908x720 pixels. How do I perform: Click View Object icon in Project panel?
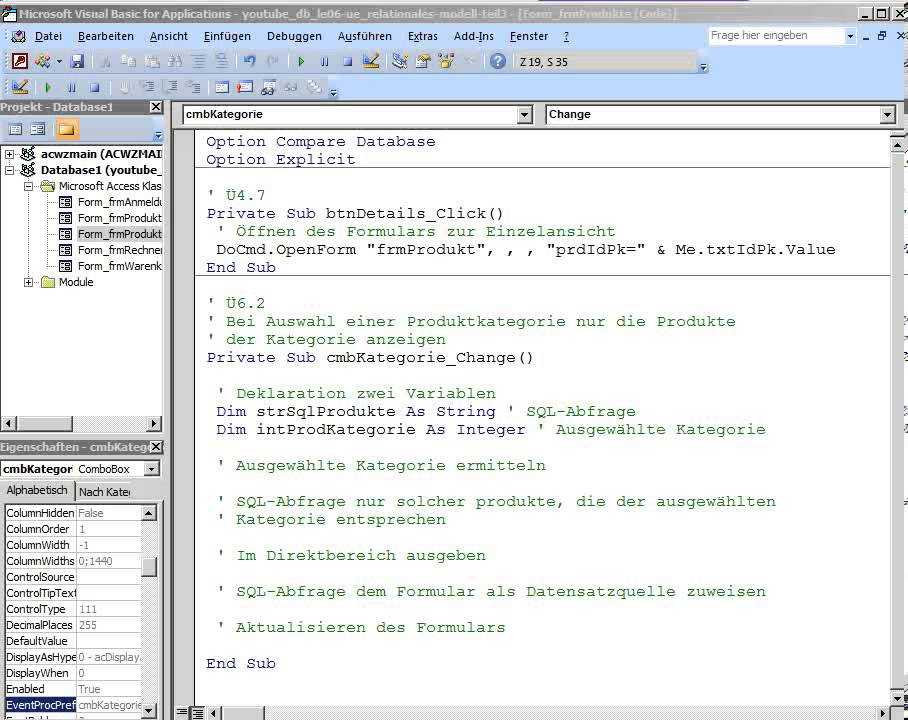pyautogui.click(x=38, y=129)
